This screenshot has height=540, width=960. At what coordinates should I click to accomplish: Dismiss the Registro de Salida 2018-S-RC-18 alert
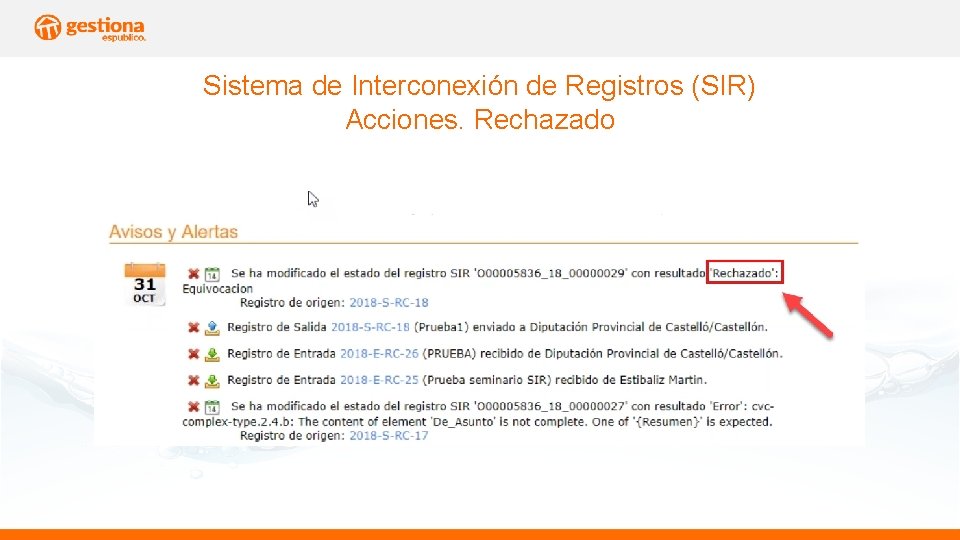point(193,328)
